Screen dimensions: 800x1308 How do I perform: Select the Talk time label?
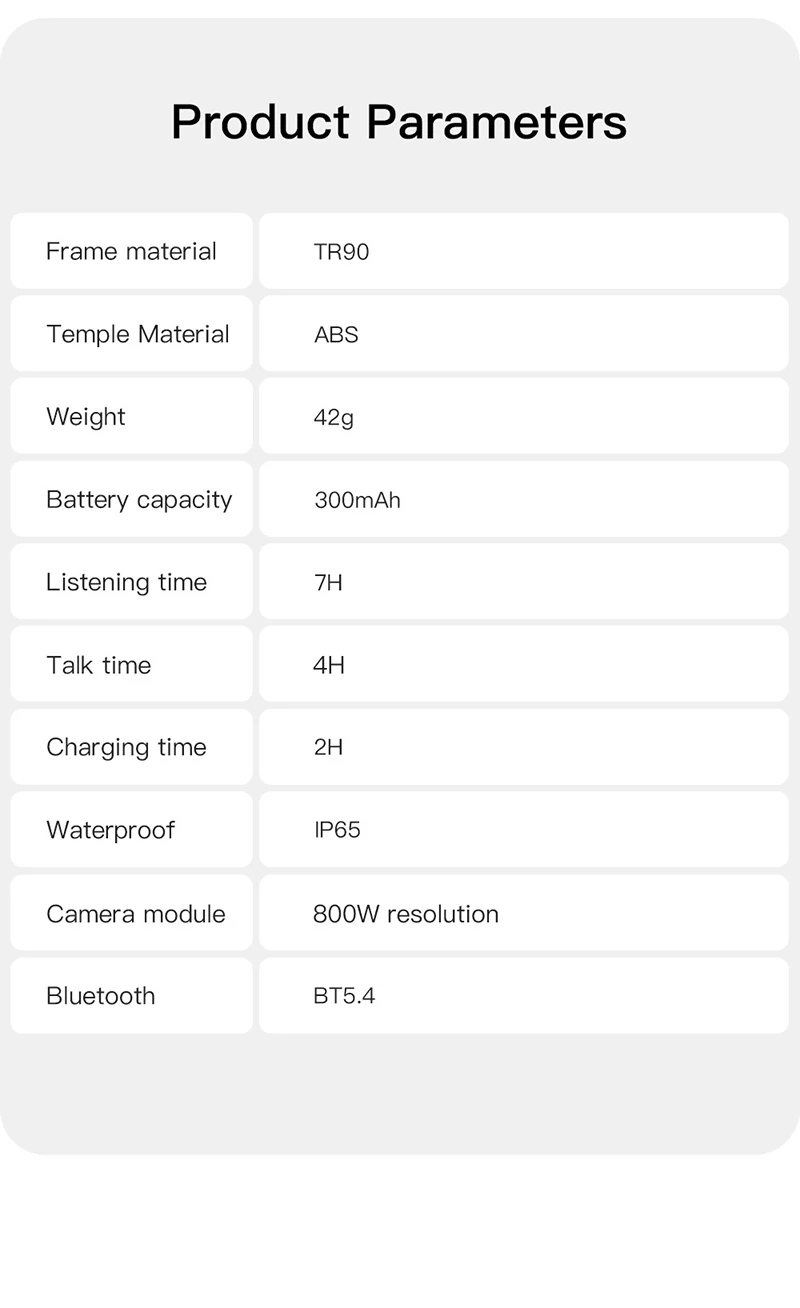coord(99,665)
